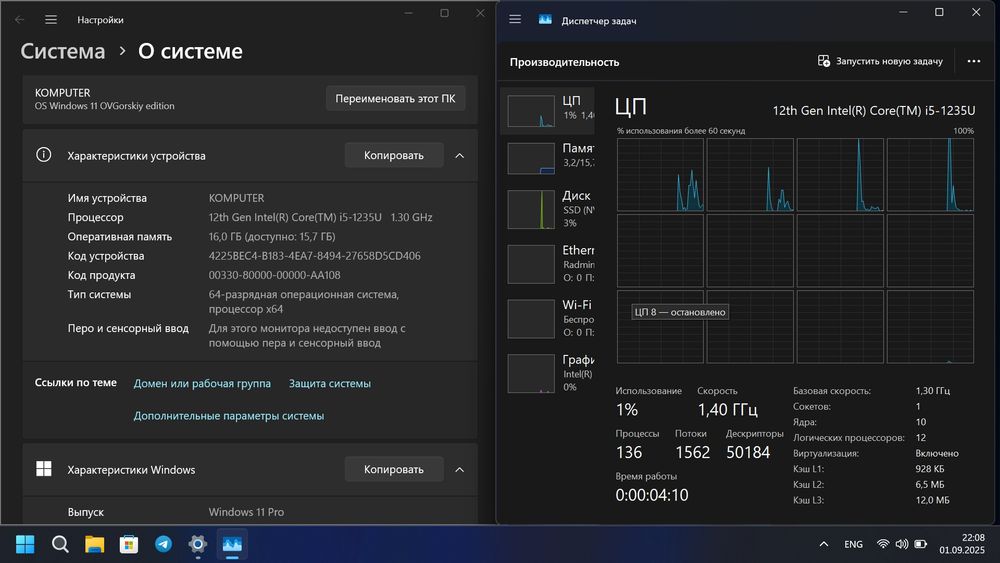
Task: Open Microsoft Store from the taskbar
Action: [129, 544]
